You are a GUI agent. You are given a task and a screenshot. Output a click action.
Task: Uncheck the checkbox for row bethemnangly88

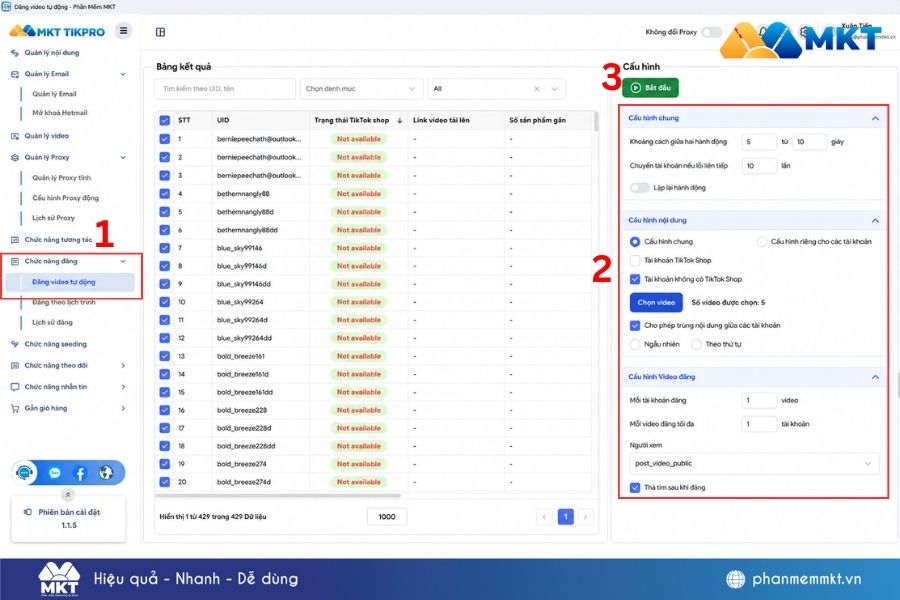pos(165,193)
